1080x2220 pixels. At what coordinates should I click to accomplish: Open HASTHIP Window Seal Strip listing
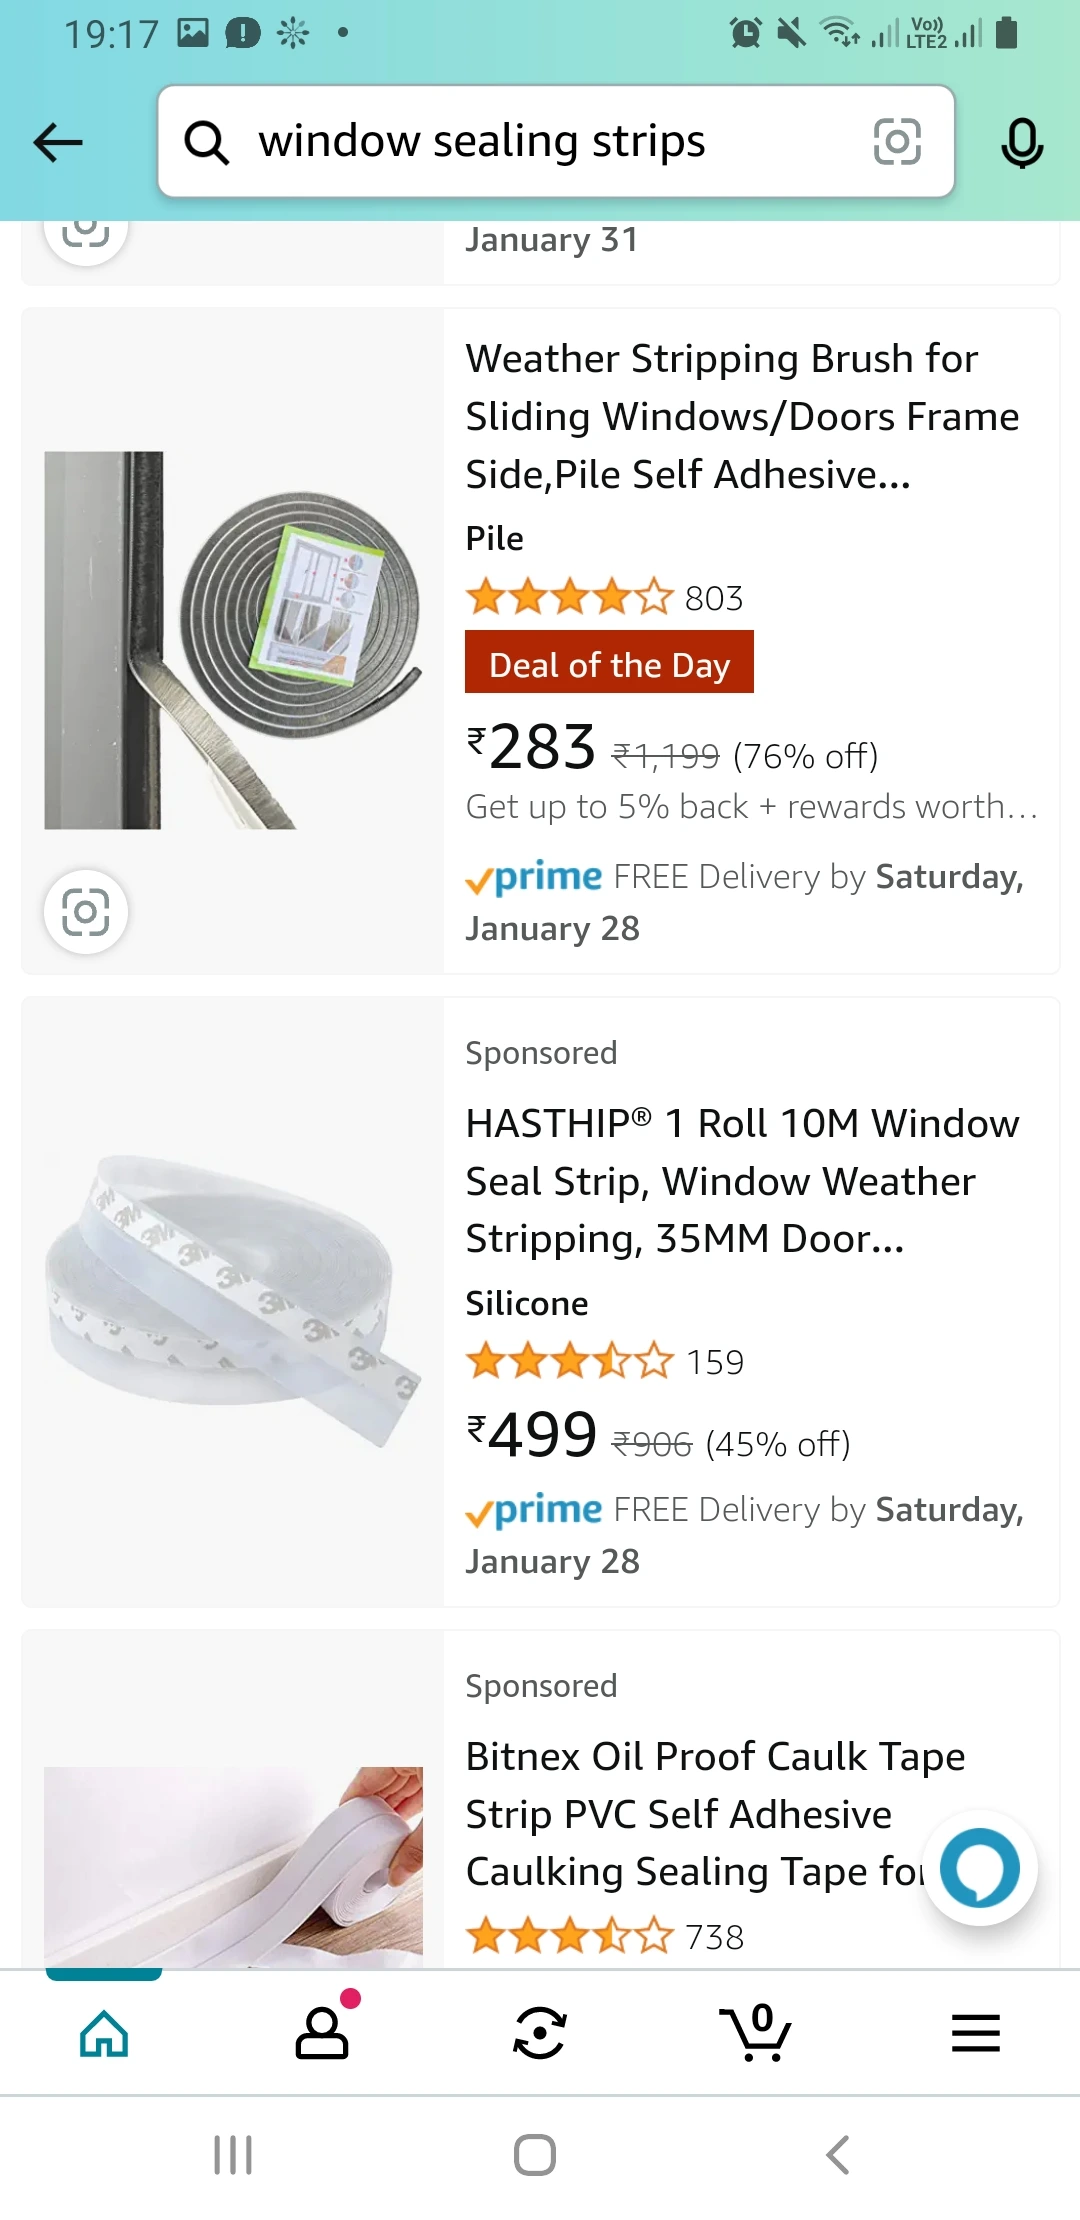pos(742,1181)
